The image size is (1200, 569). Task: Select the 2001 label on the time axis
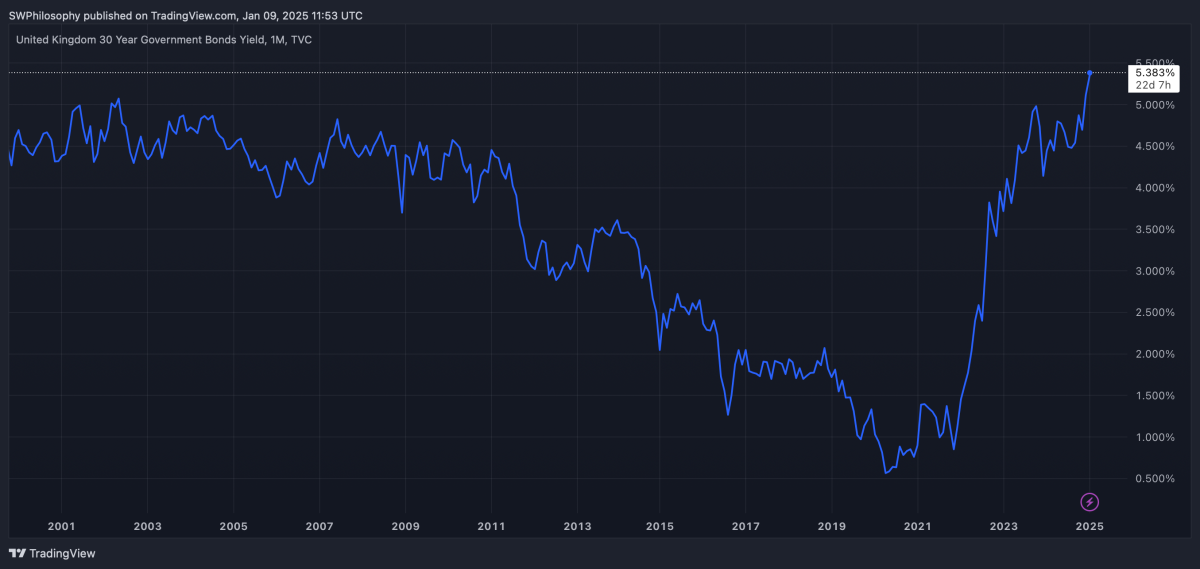point(61,526)
